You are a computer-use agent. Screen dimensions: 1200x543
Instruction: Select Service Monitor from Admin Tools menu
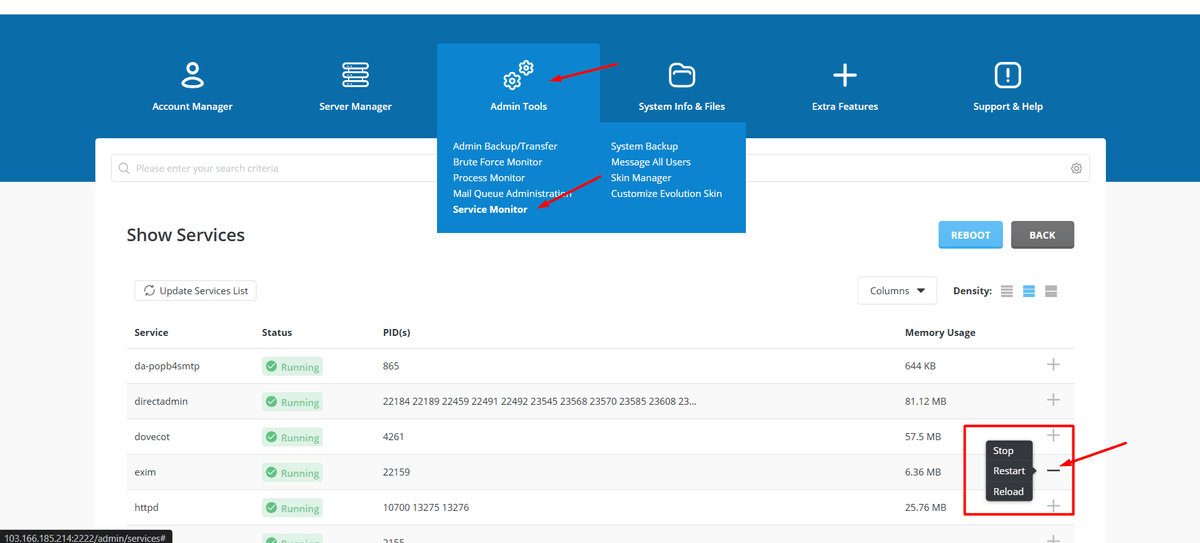click(x=490, y=210)
